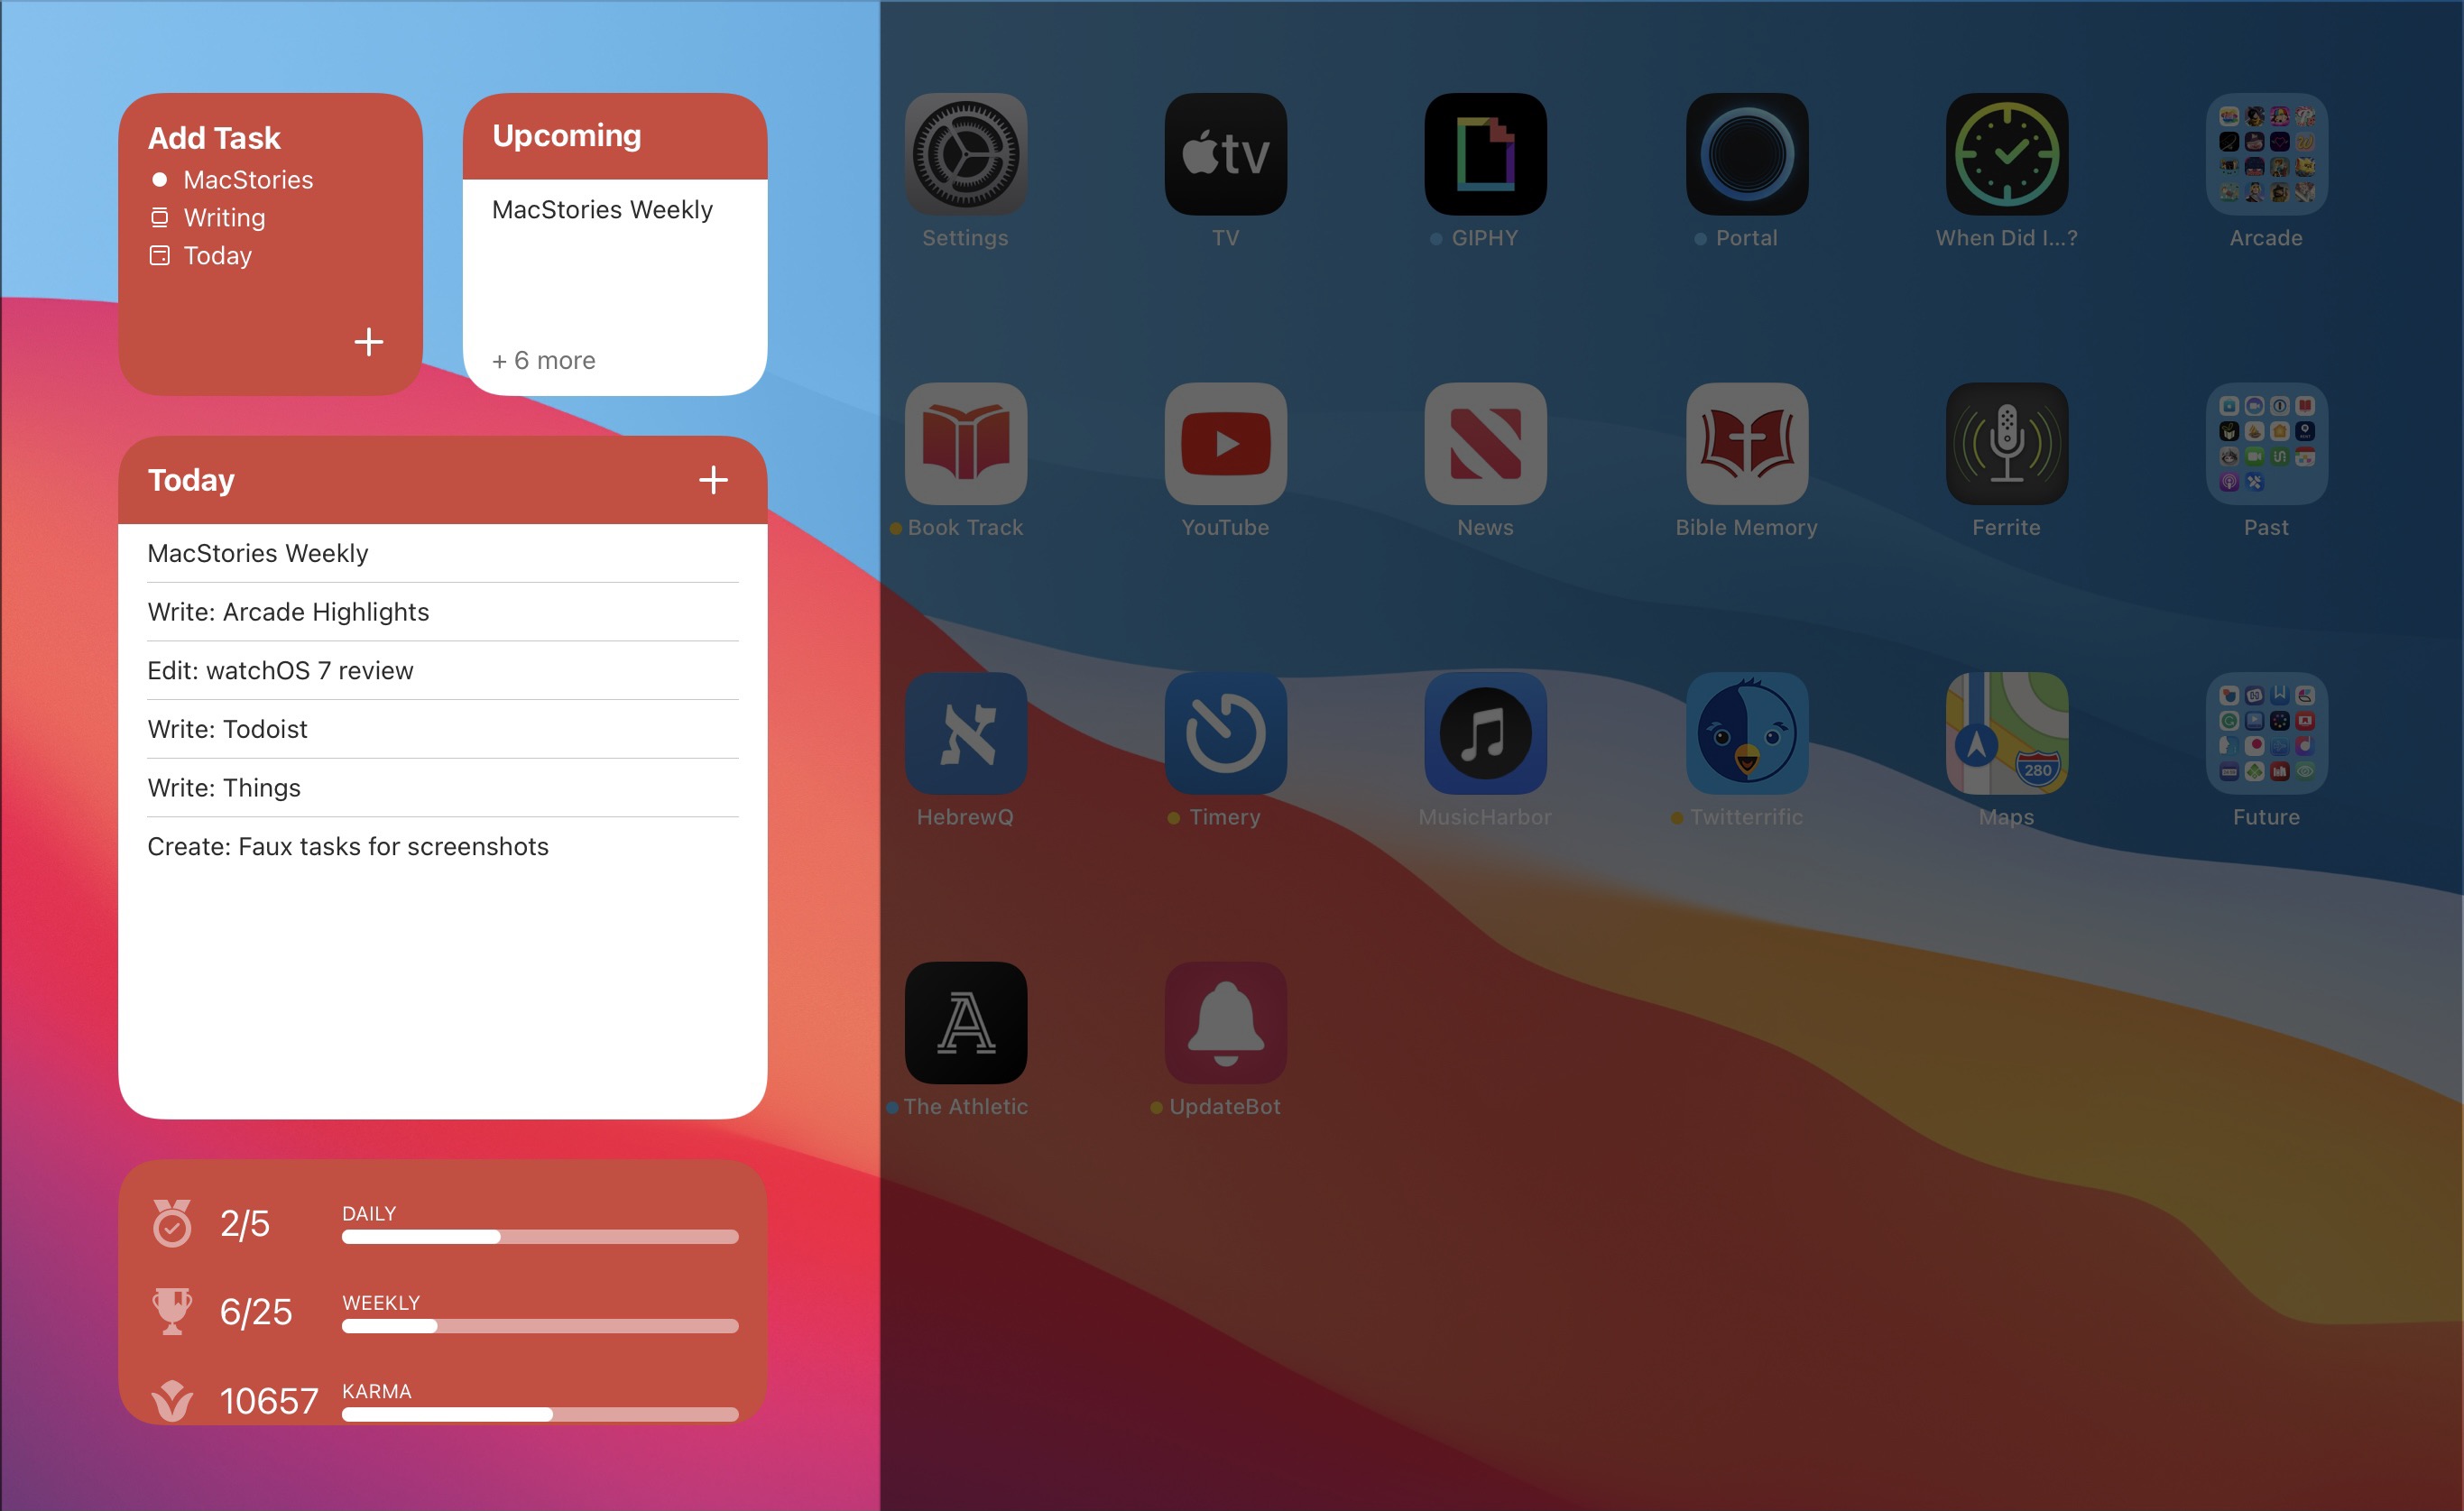Click Create Faux tasks for screenshots item

coord(346,846)
